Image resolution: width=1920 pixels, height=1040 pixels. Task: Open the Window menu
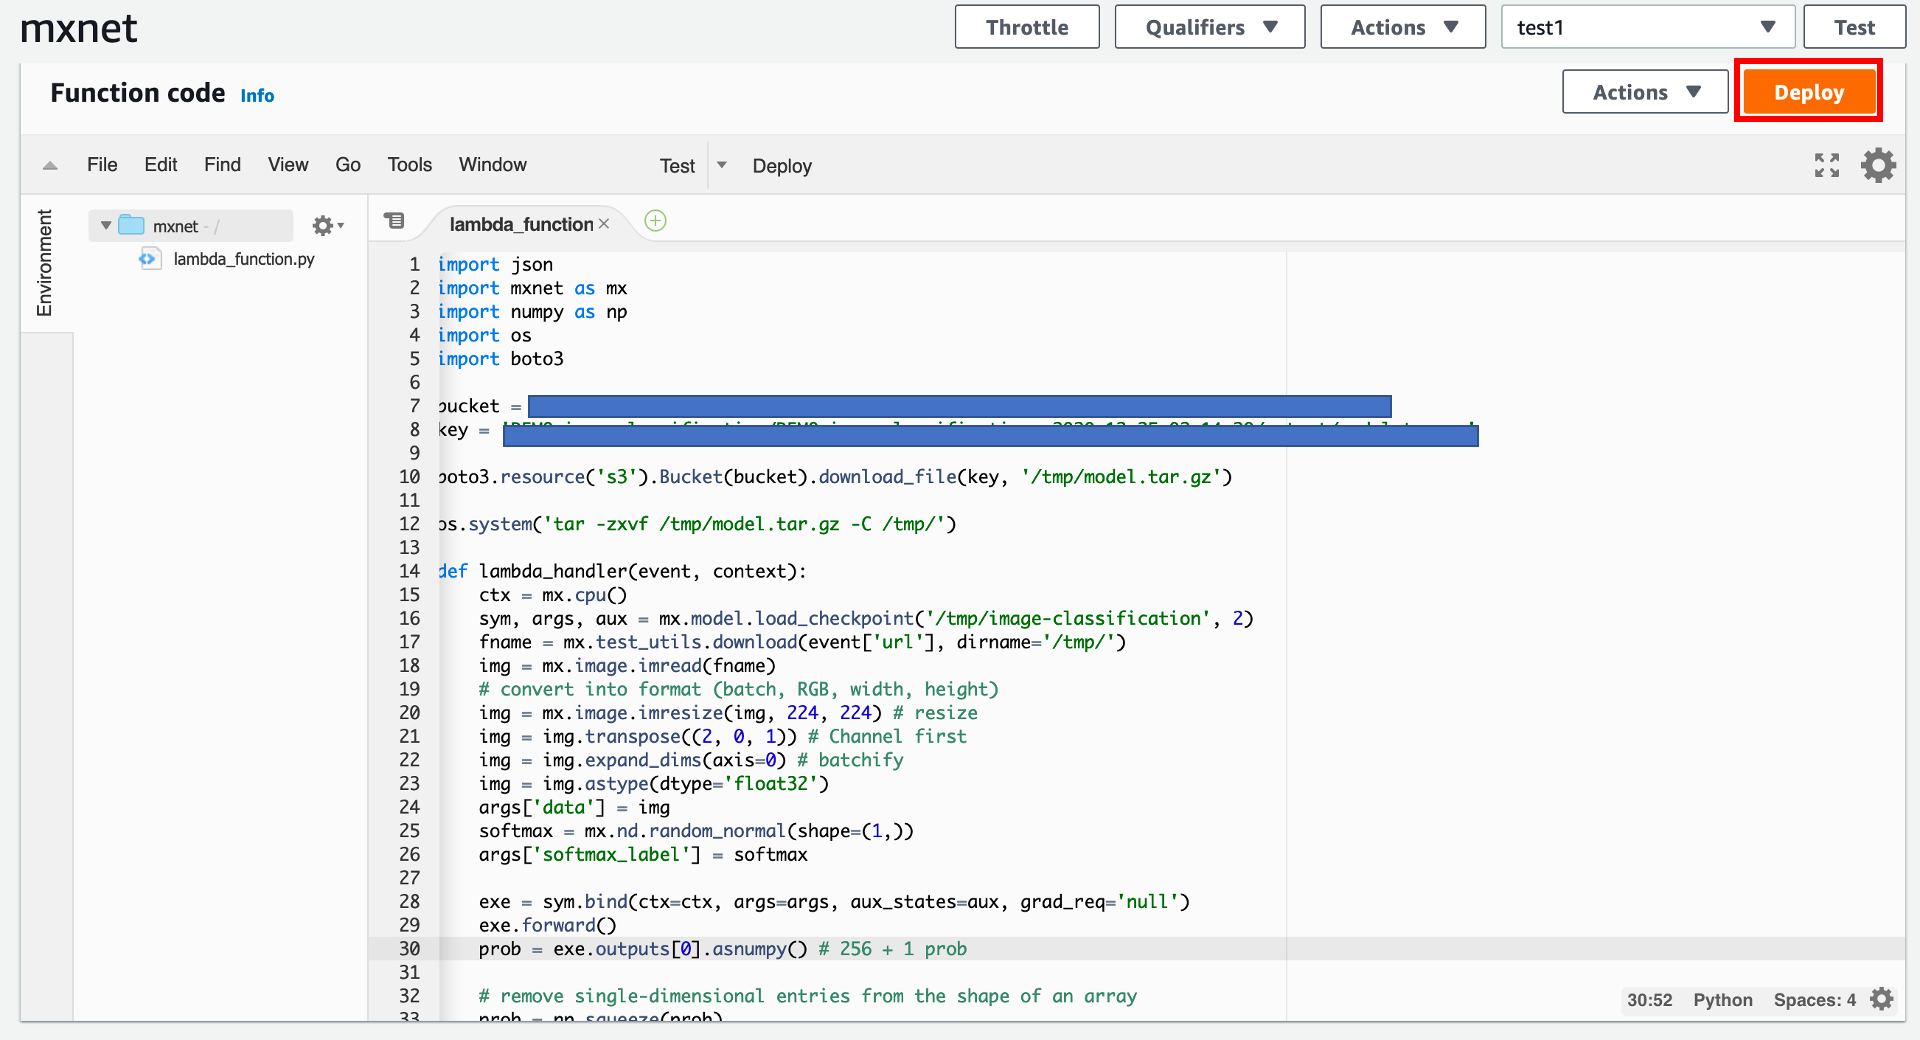492,165
